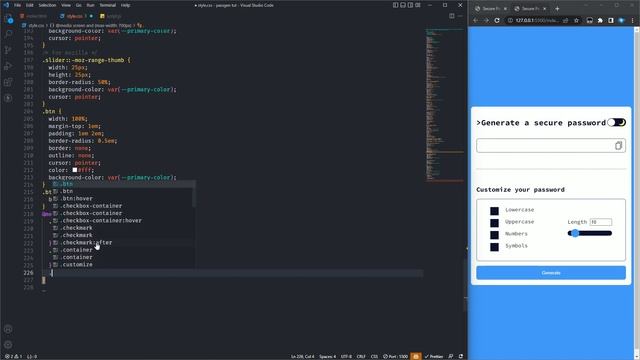Open the Search view in activity bar
The image size is (640, 360).
[8, 34]
